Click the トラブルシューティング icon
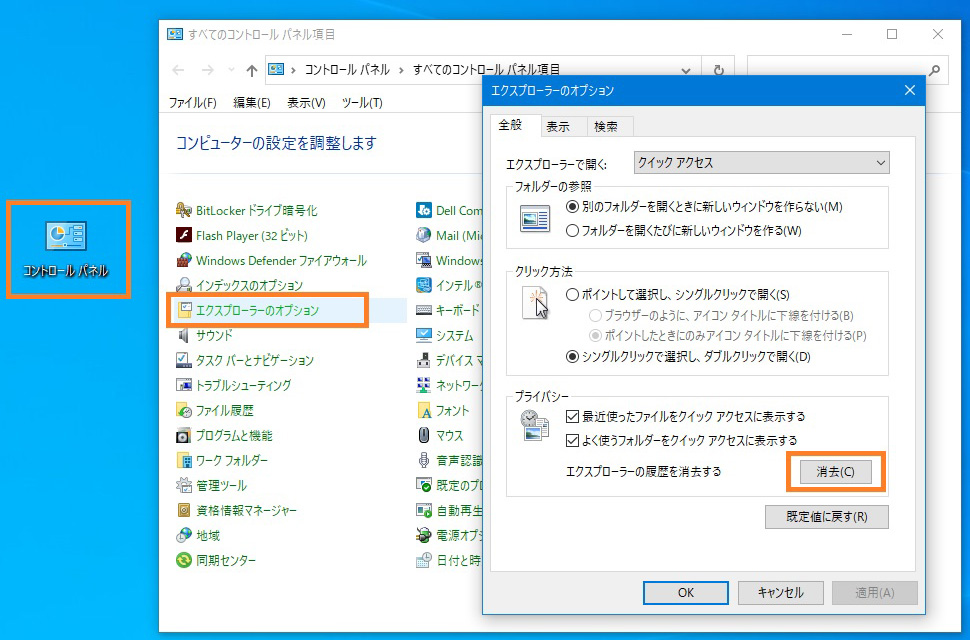This screenshot has height=640, width=970. point(184,386)
